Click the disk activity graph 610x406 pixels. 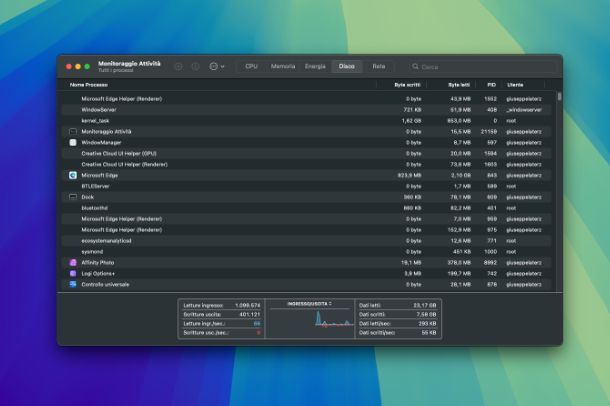[311, 319]
